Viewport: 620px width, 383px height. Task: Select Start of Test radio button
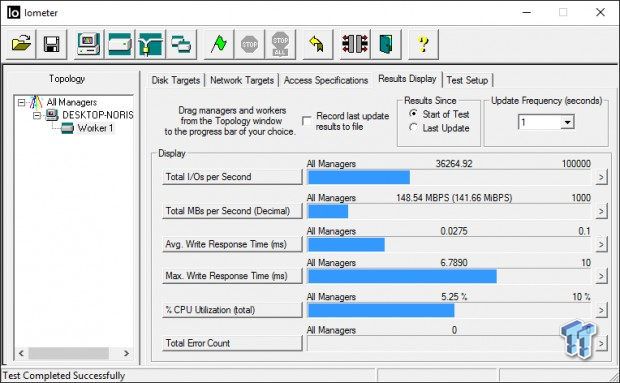click(x=414, y=114)
